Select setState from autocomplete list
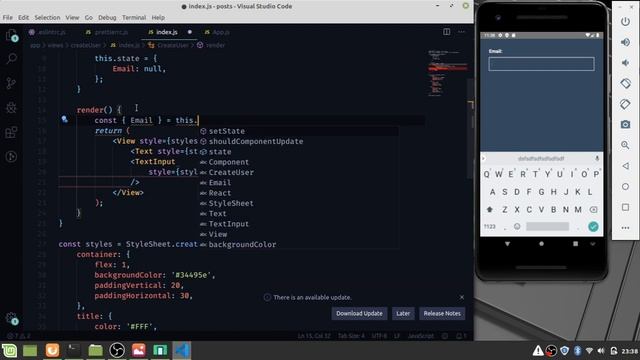 [299, 131]
